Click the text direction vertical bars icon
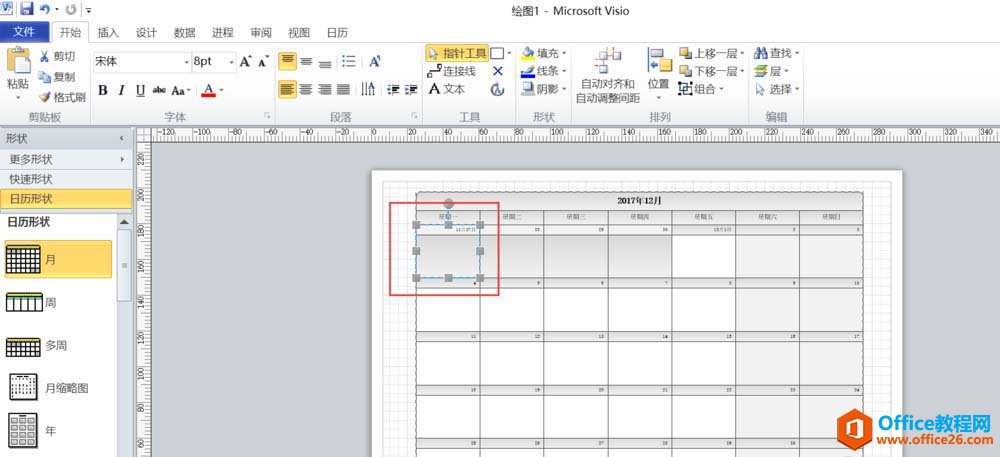1000x457 pixels. click(368, 89)
